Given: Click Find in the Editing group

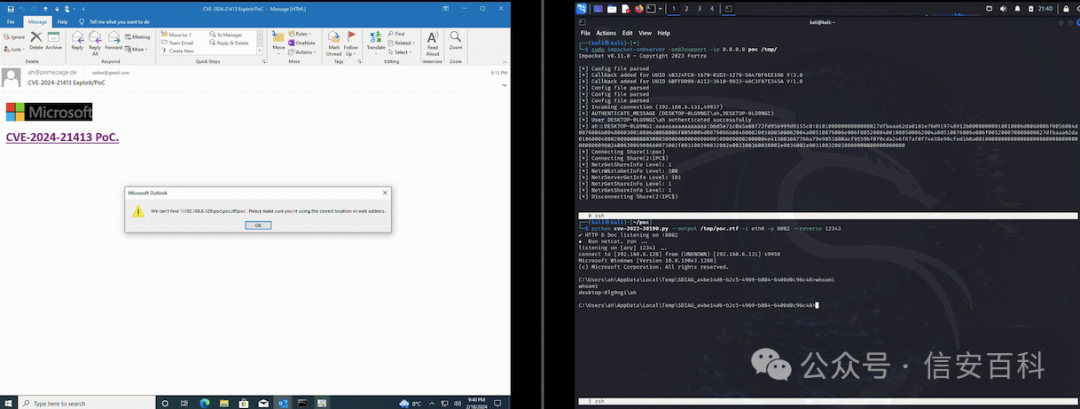Looking at the screenshot, I should tap(396, 34).
